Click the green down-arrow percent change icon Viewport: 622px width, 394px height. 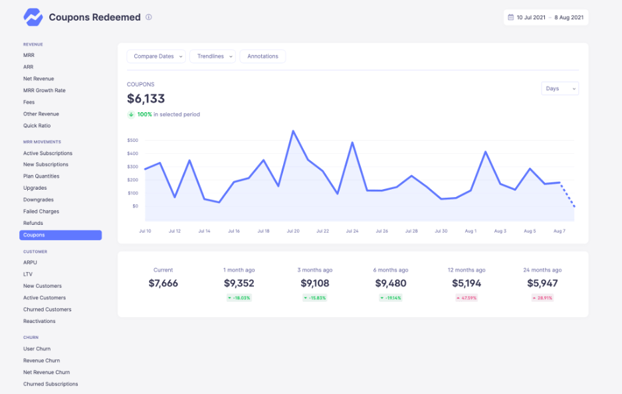(x=131, y=114)
